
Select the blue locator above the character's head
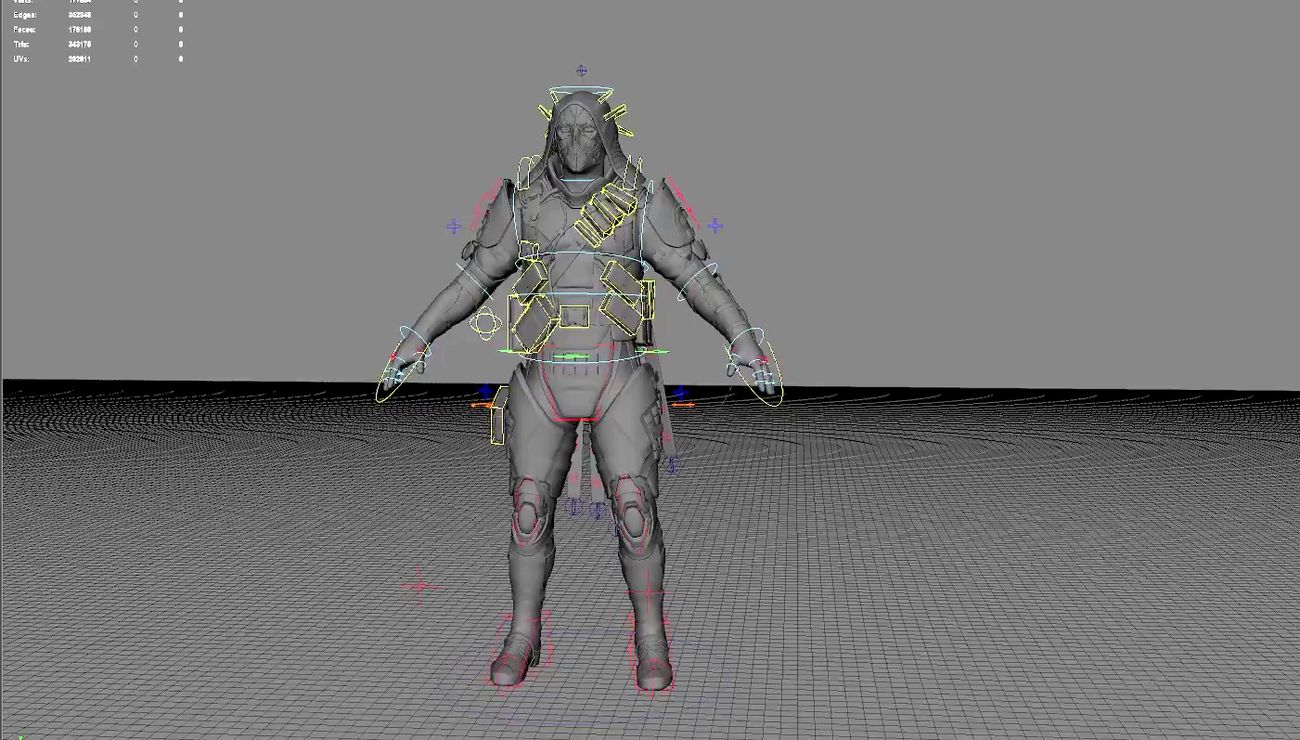pos(581,71)
